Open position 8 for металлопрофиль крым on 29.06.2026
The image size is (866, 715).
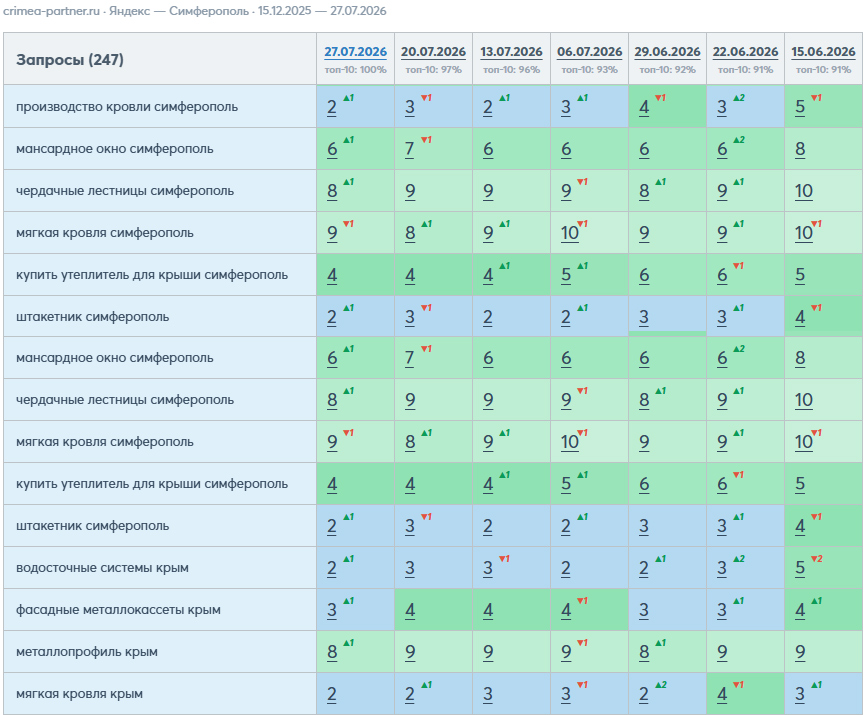[644, 652]
